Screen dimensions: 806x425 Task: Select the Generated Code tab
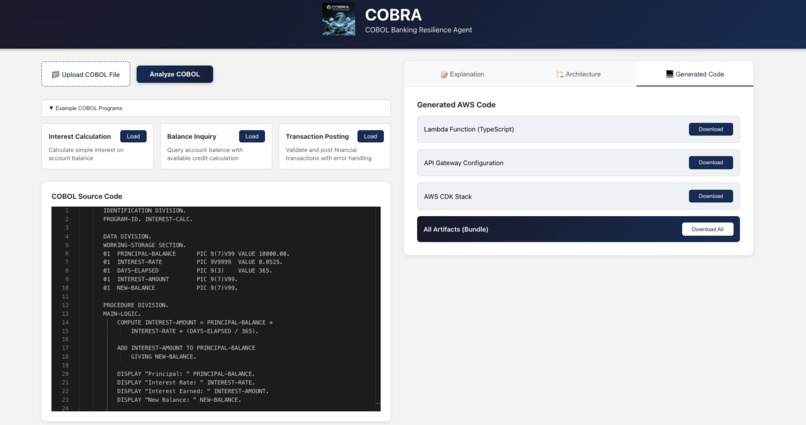(x=694, y=74)
